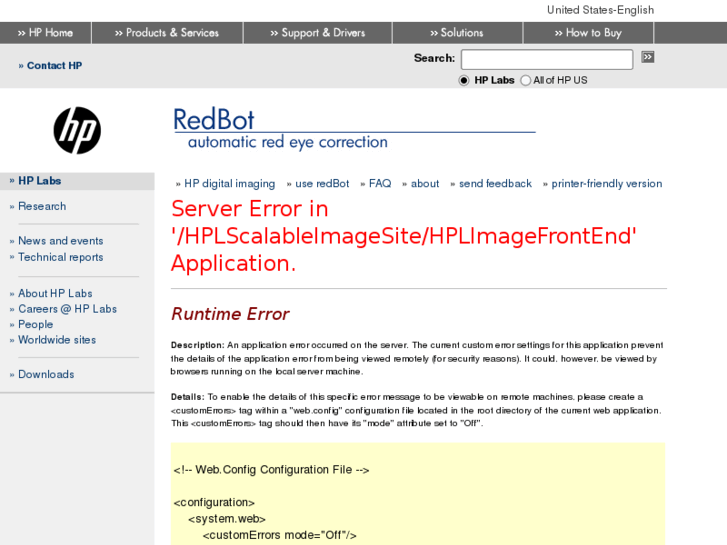This screenshot has width=727, height=545.
Task: Open the People sidebar link
Action: [35, 324]
